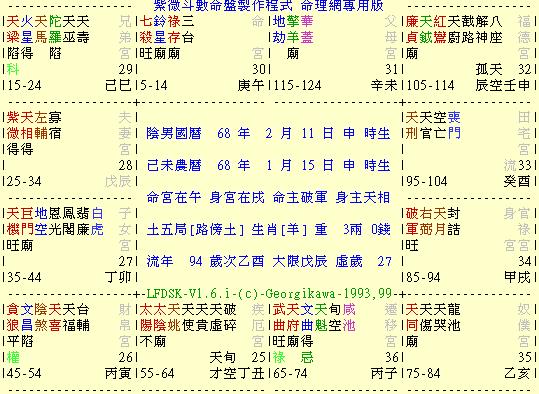The image size is (539, 394).
Task: Select the age range 75-84
Action: coord(423,373)
